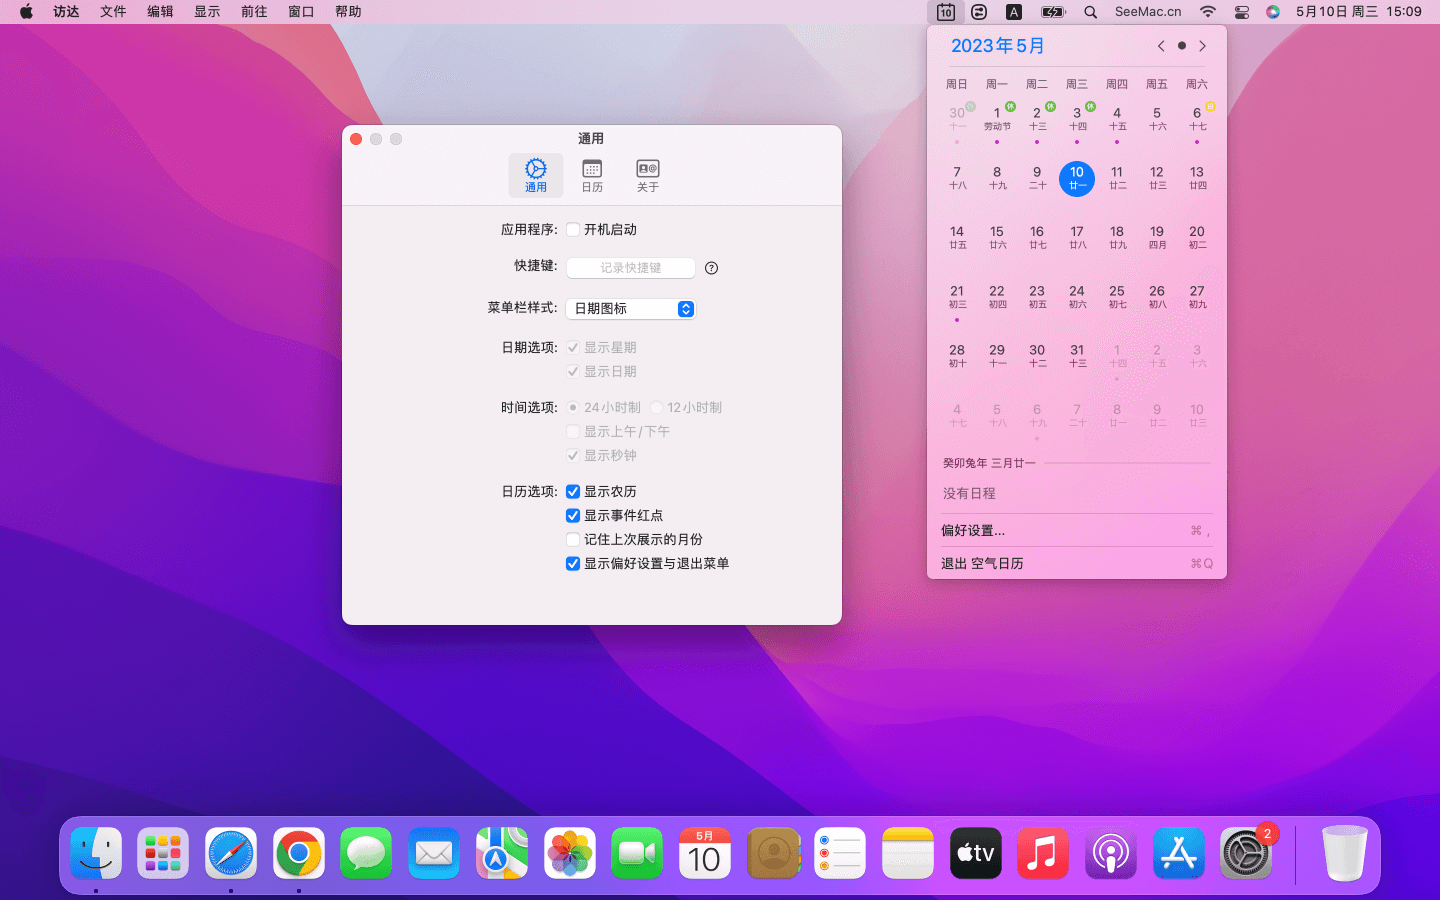Click the 记录快捷键 shortcut field
This screenshot has height=900, width=1440.
(x=631, y=268)
